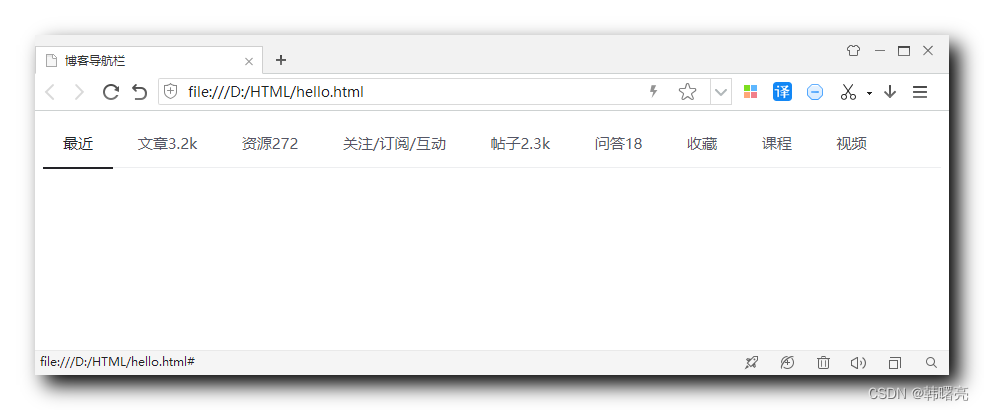
Task: Bookmark the page using the star icon
Action: [x=687, y=92]
